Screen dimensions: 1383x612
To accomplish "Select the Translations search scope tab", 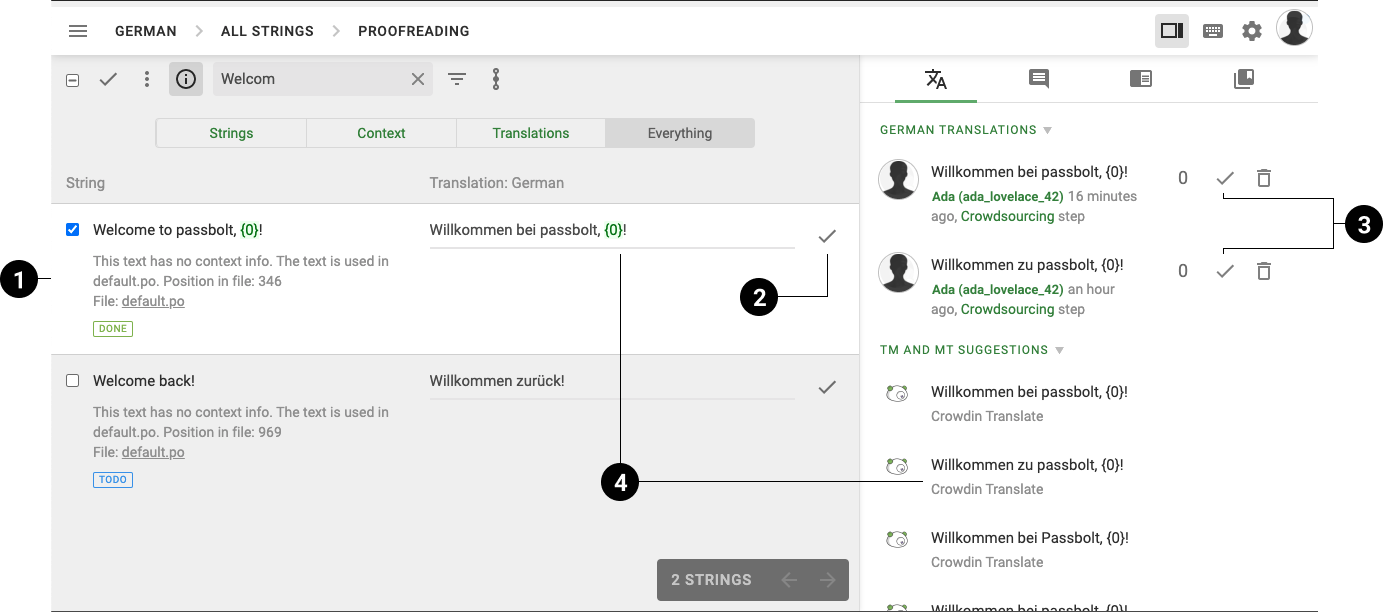I will pos(531,133).
